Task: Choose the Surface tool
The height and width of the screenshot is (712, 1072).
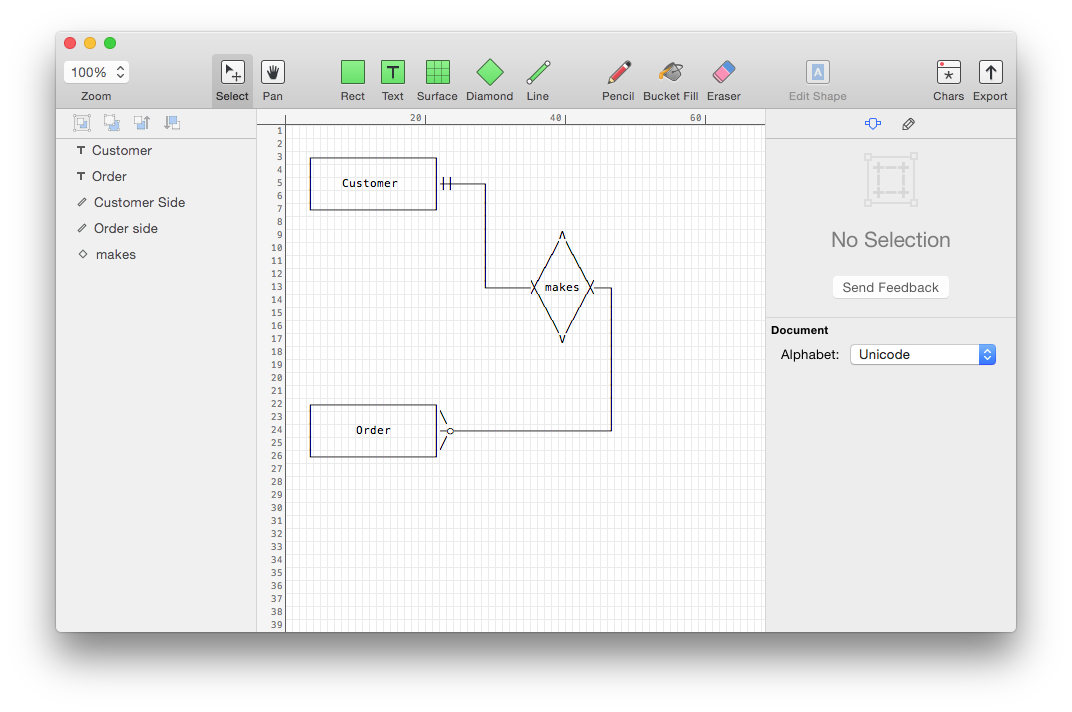Action: tap(437, 73)
